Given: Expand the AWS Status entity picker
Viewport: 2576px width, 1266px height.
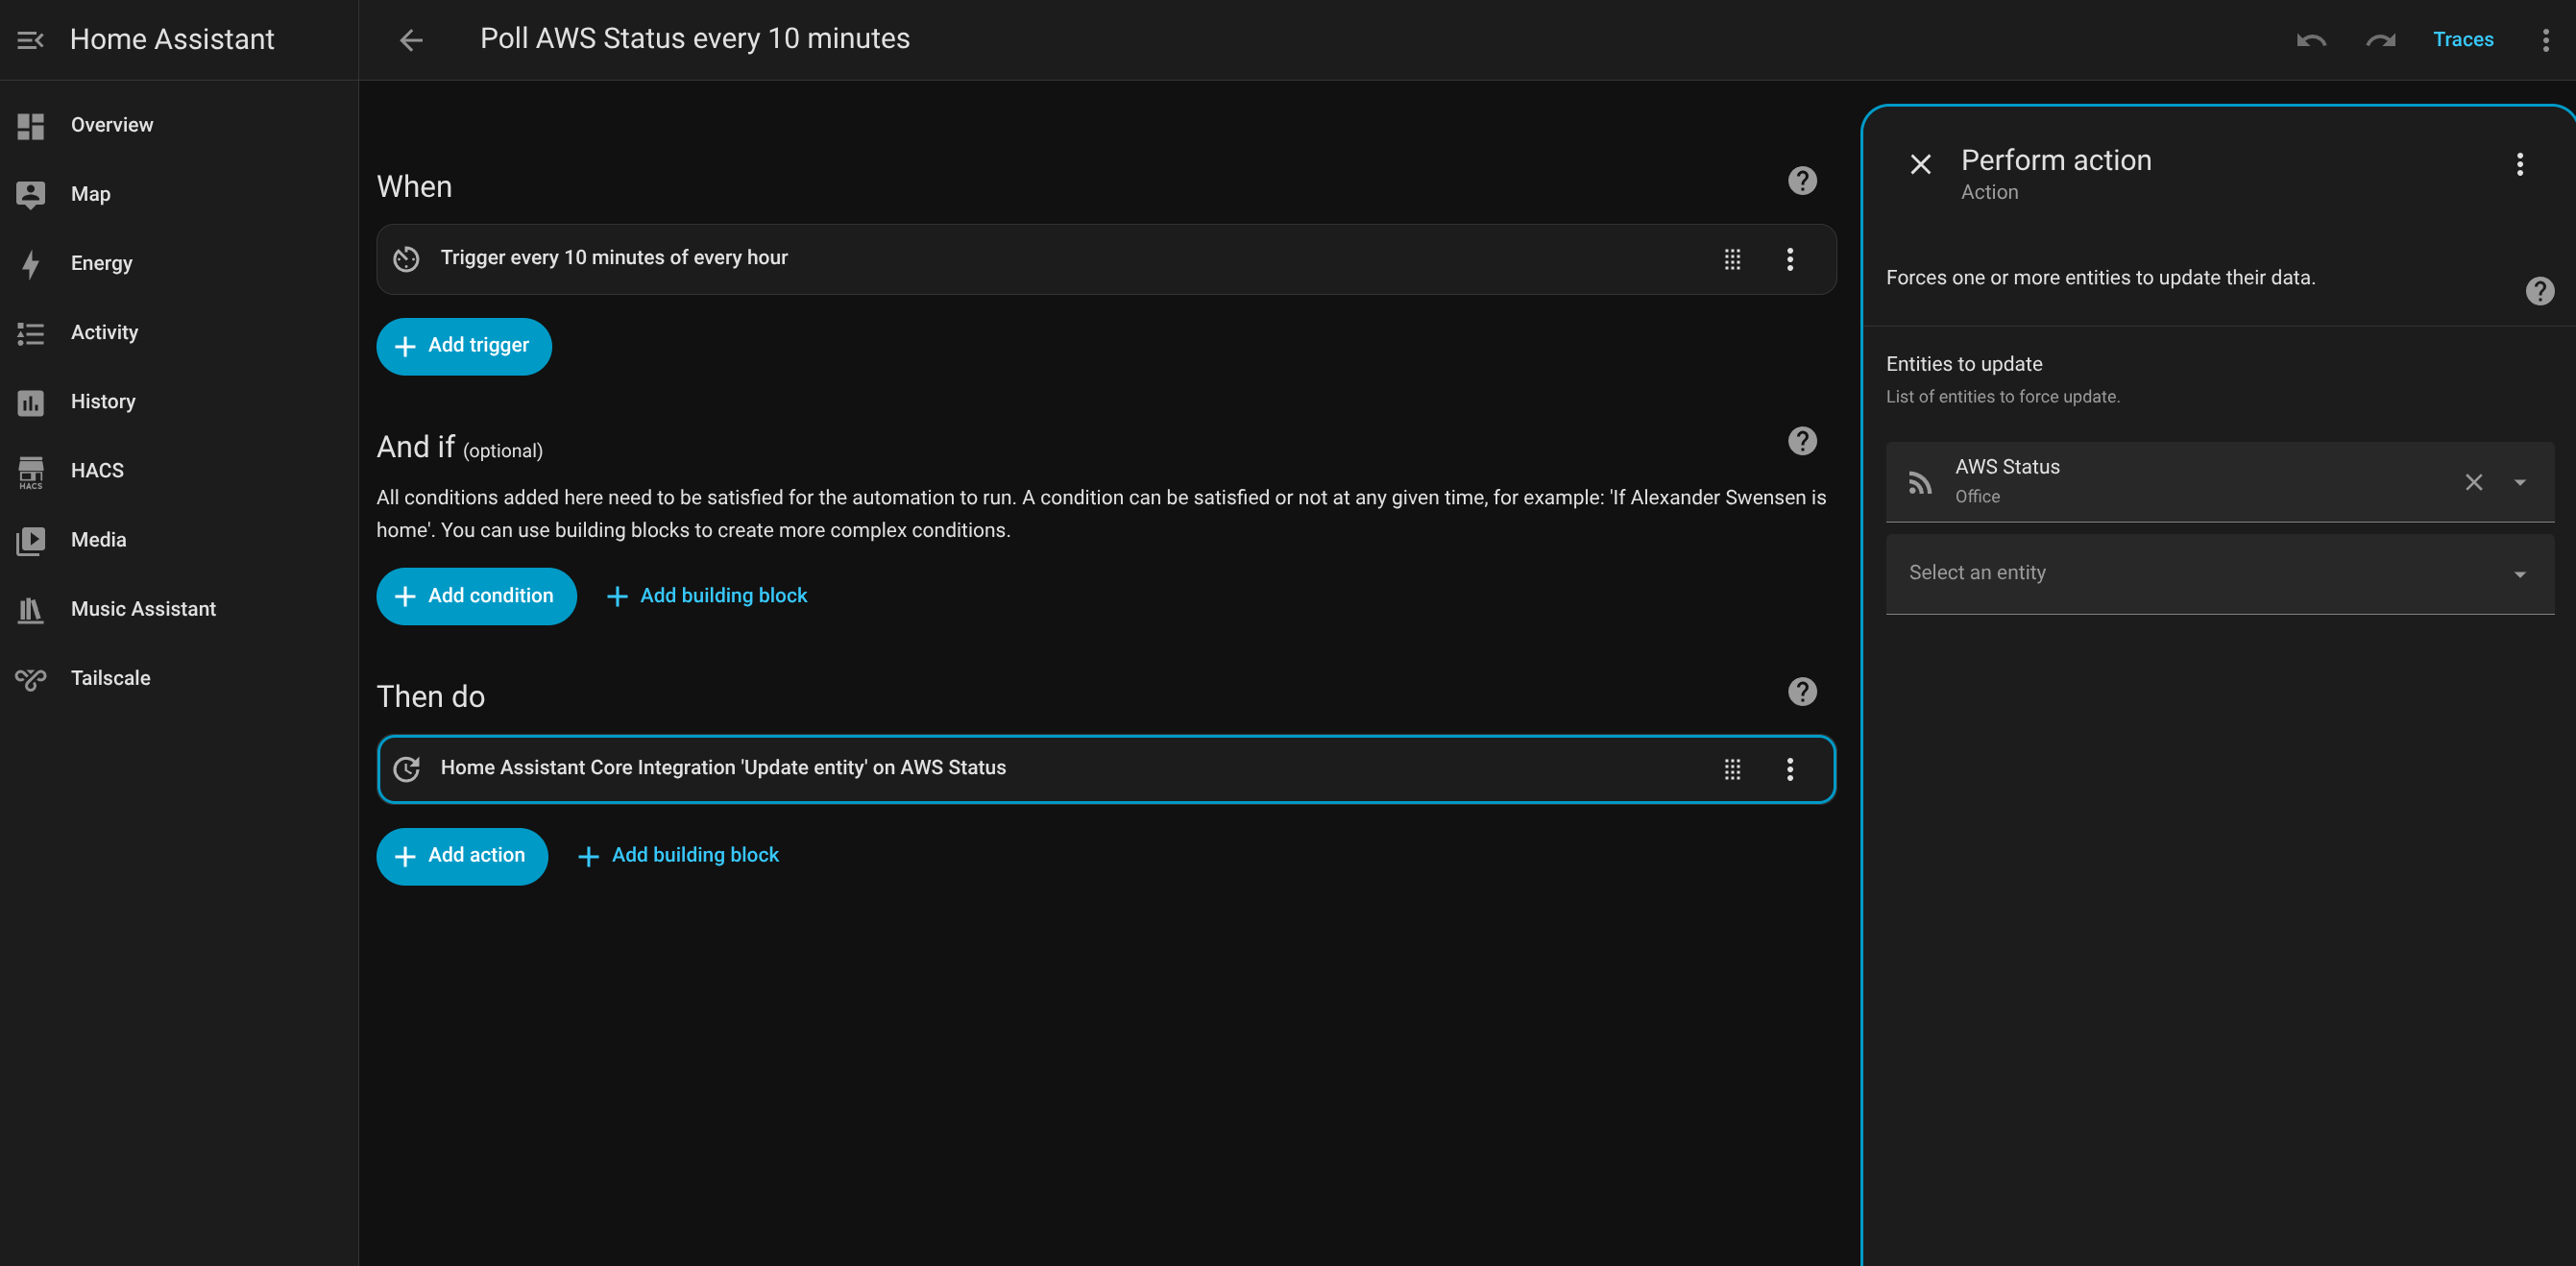Looking at the screenshot, I should click(2519, 482).
